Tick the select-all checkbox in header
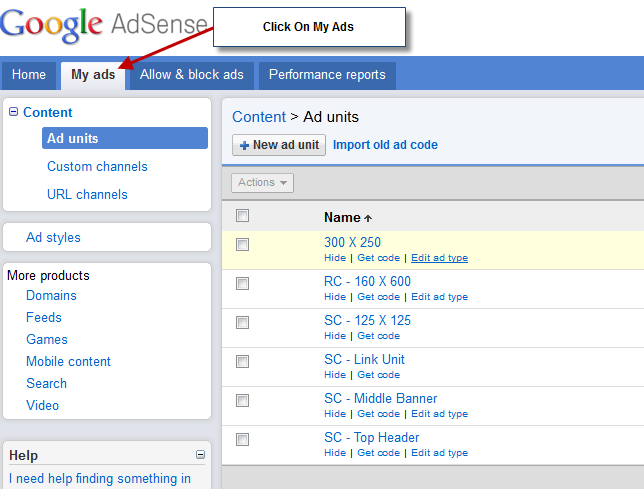This screenshot has height=489, width=644. [242, 216]
